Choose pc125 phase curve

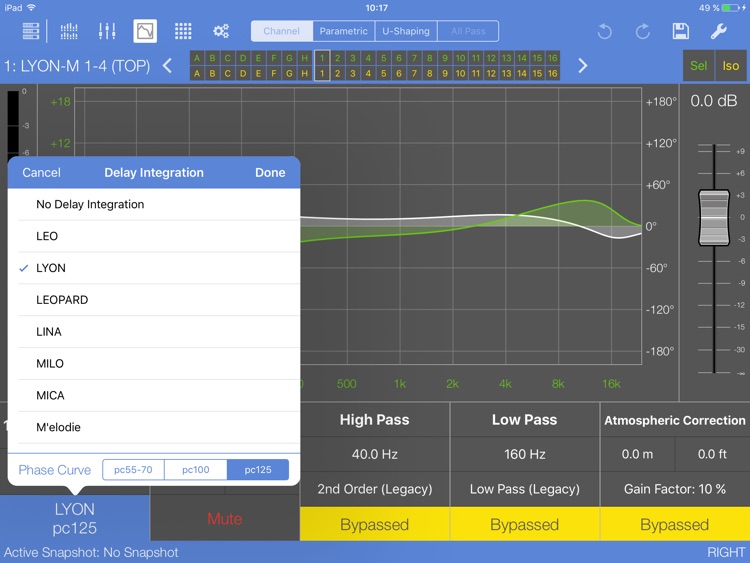click(258, 470)
